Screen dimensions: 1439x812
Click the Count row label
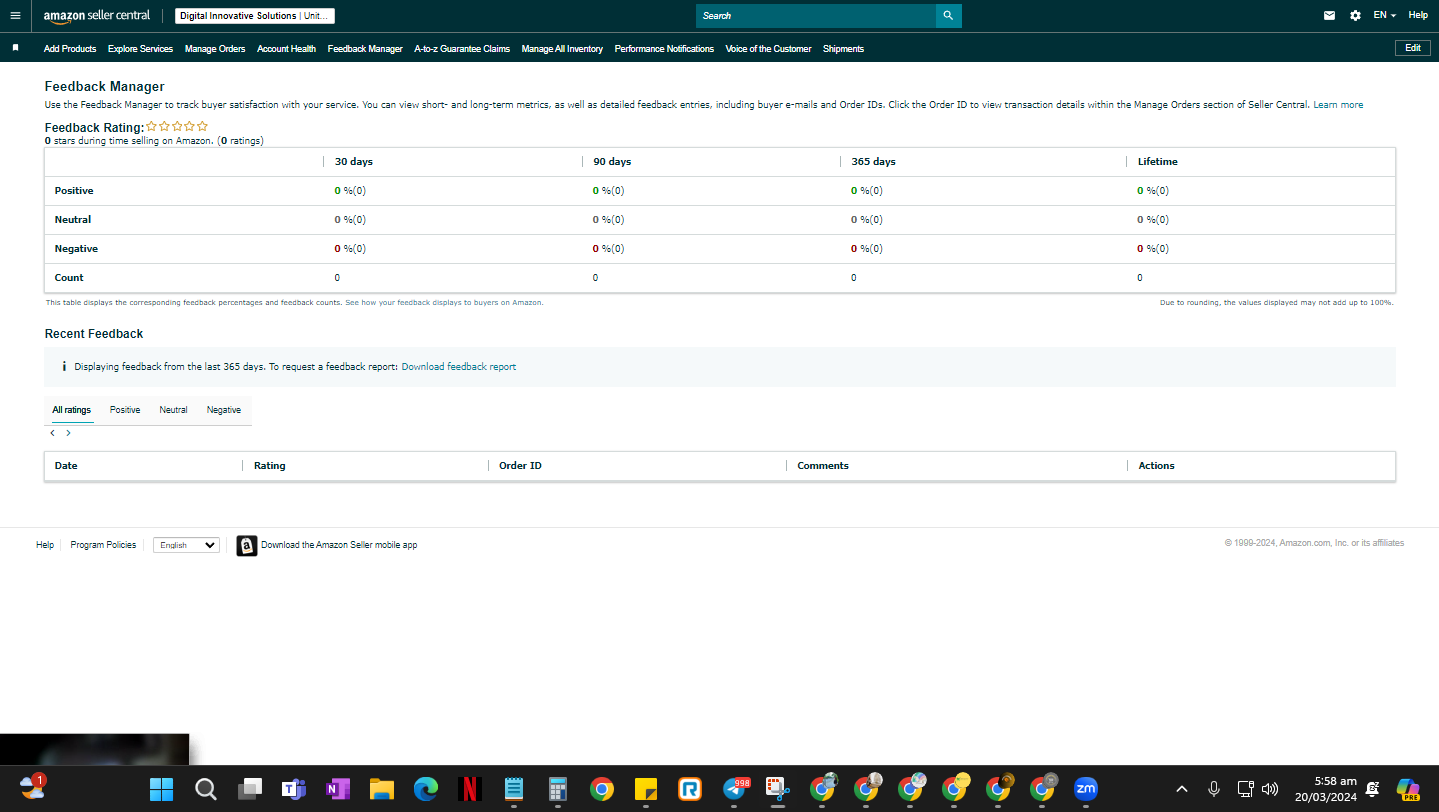pyautogui.click(x=69, y=278)
